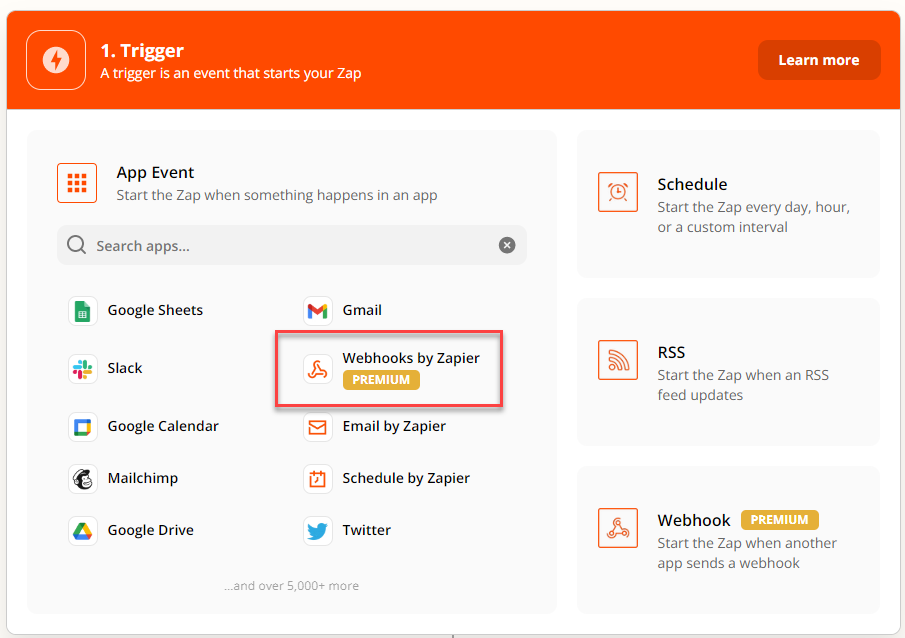Click the '1. Trigger' title
The width and height of the screenshot is (905, 638).
click(x=142, y=51)
